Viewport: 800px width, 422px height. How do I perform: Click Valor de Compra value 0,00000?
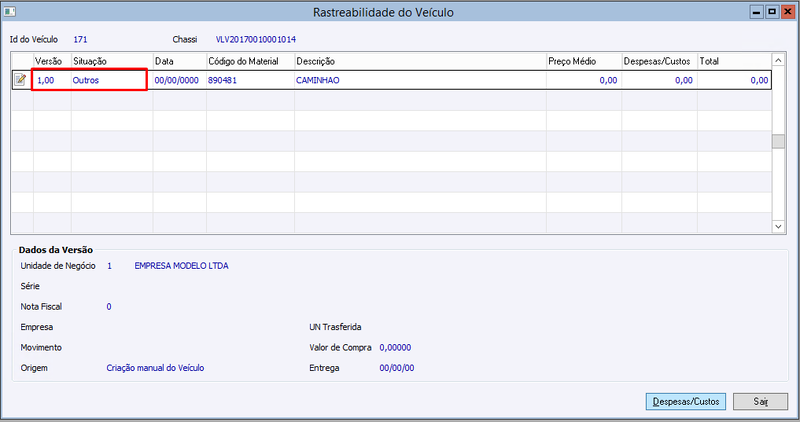click(x=395, y=347)
